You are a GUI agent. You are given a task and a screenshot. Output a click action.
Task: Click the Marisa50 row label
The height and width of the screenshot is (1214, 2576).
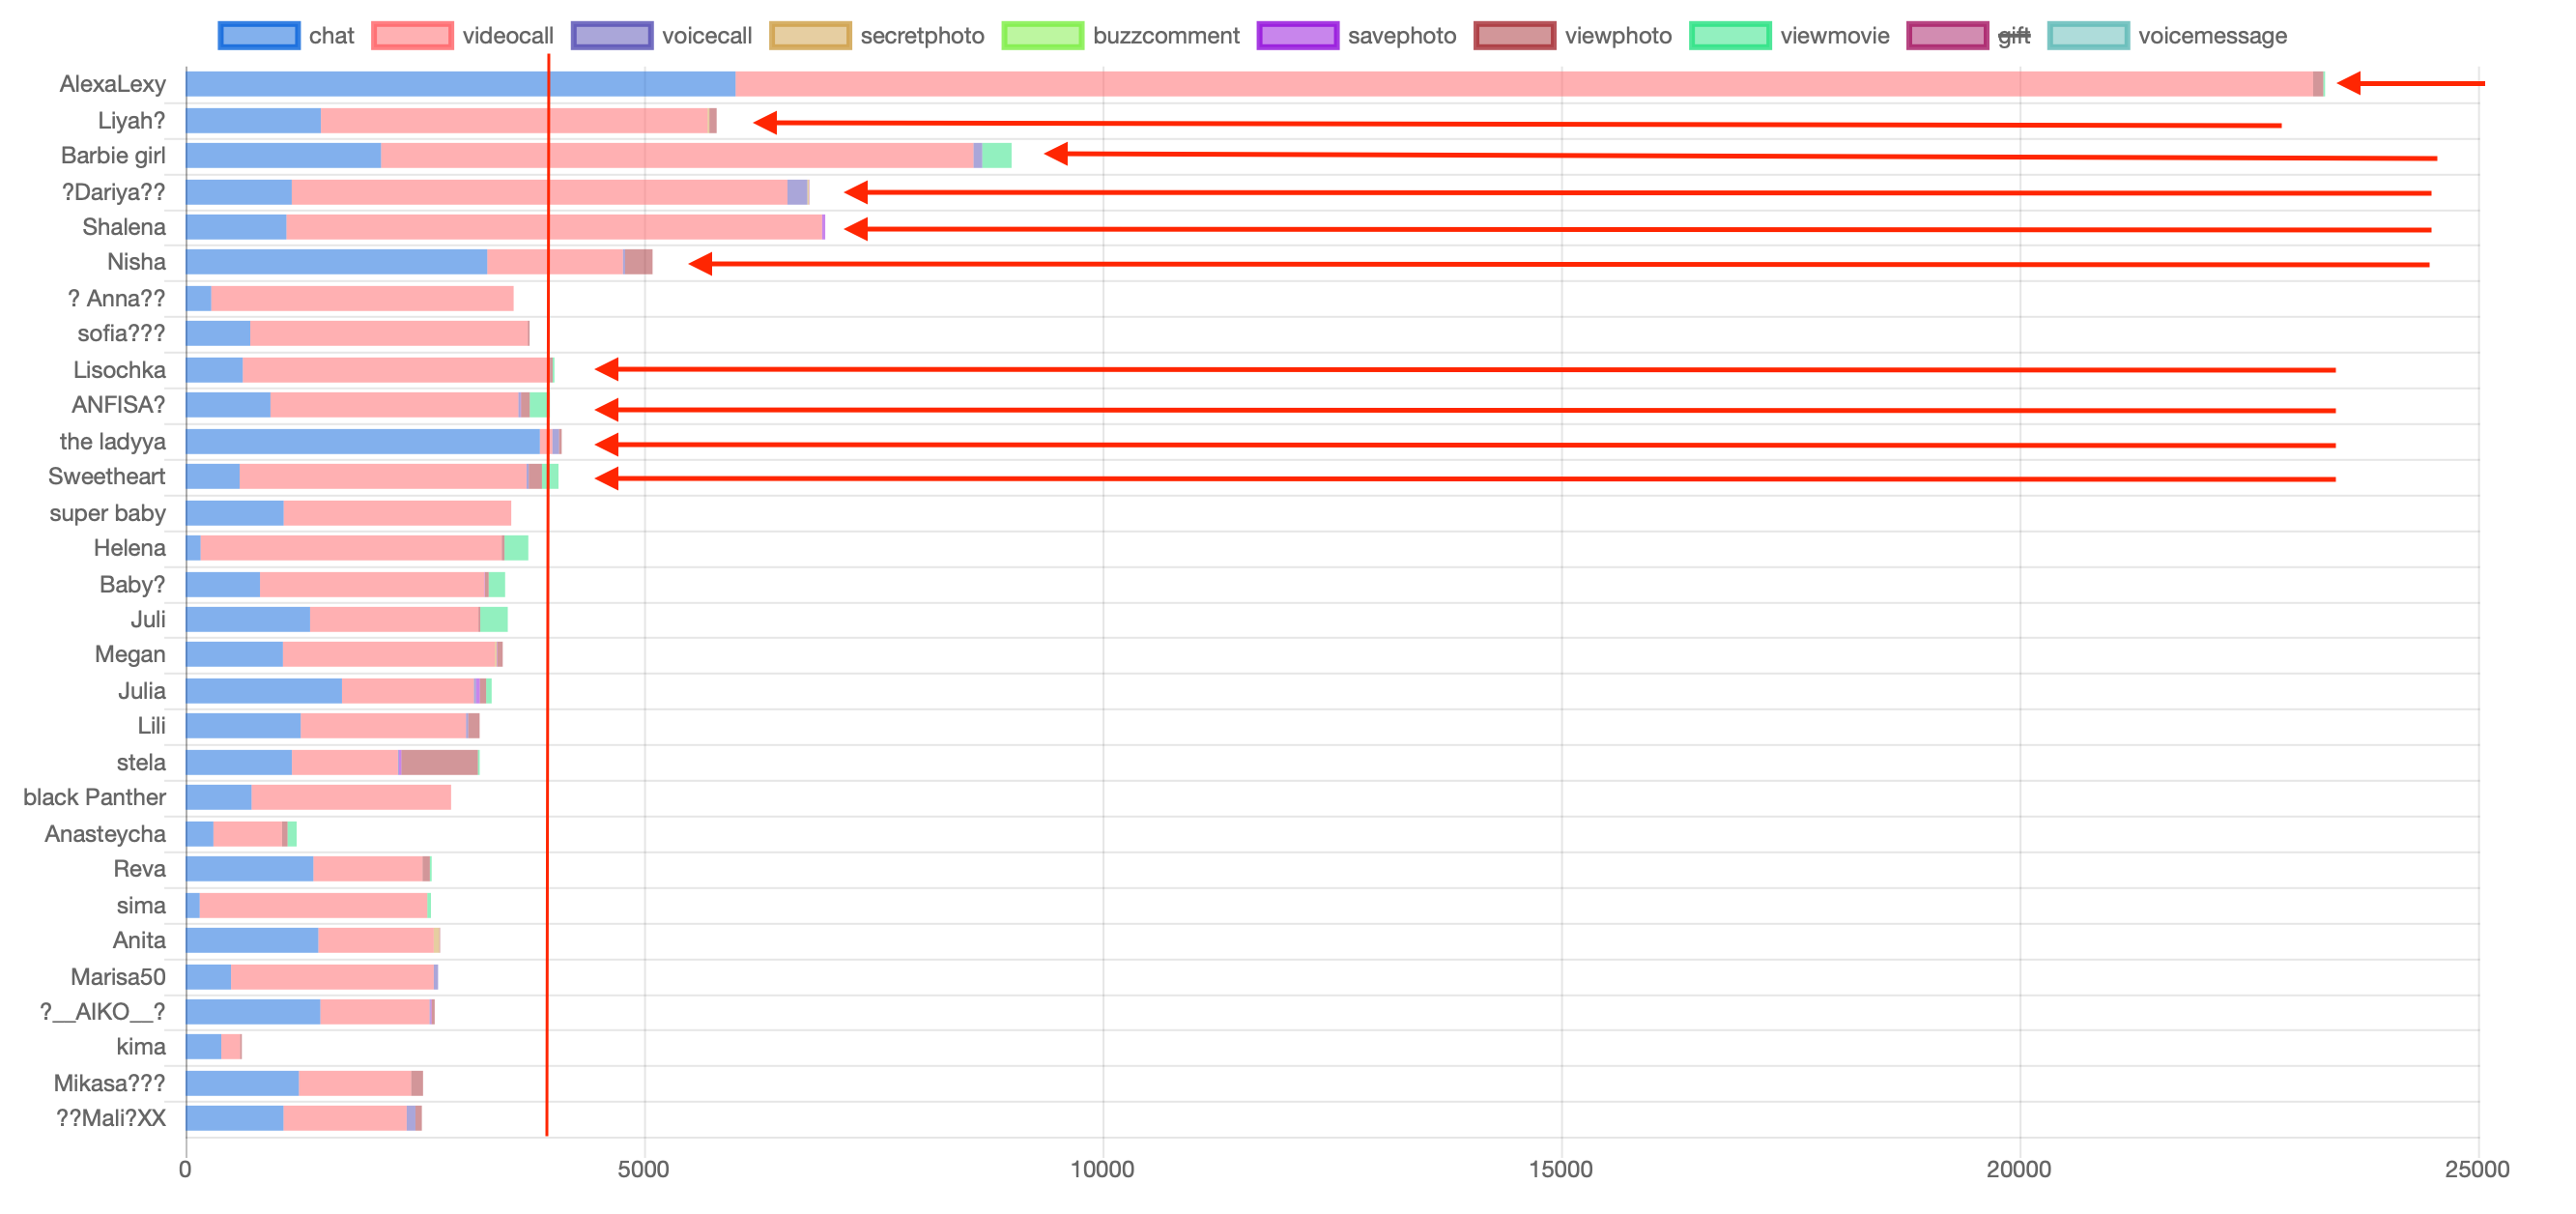pyautogui.click(x=118, y=977)
